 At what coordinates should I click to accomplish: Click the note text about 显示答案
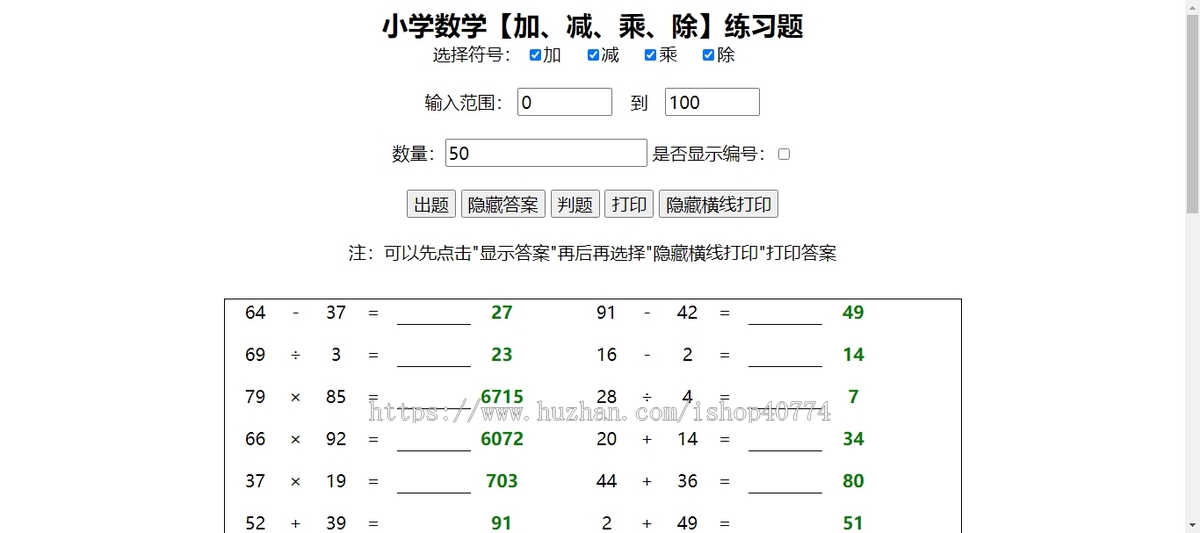pos(592,253)
